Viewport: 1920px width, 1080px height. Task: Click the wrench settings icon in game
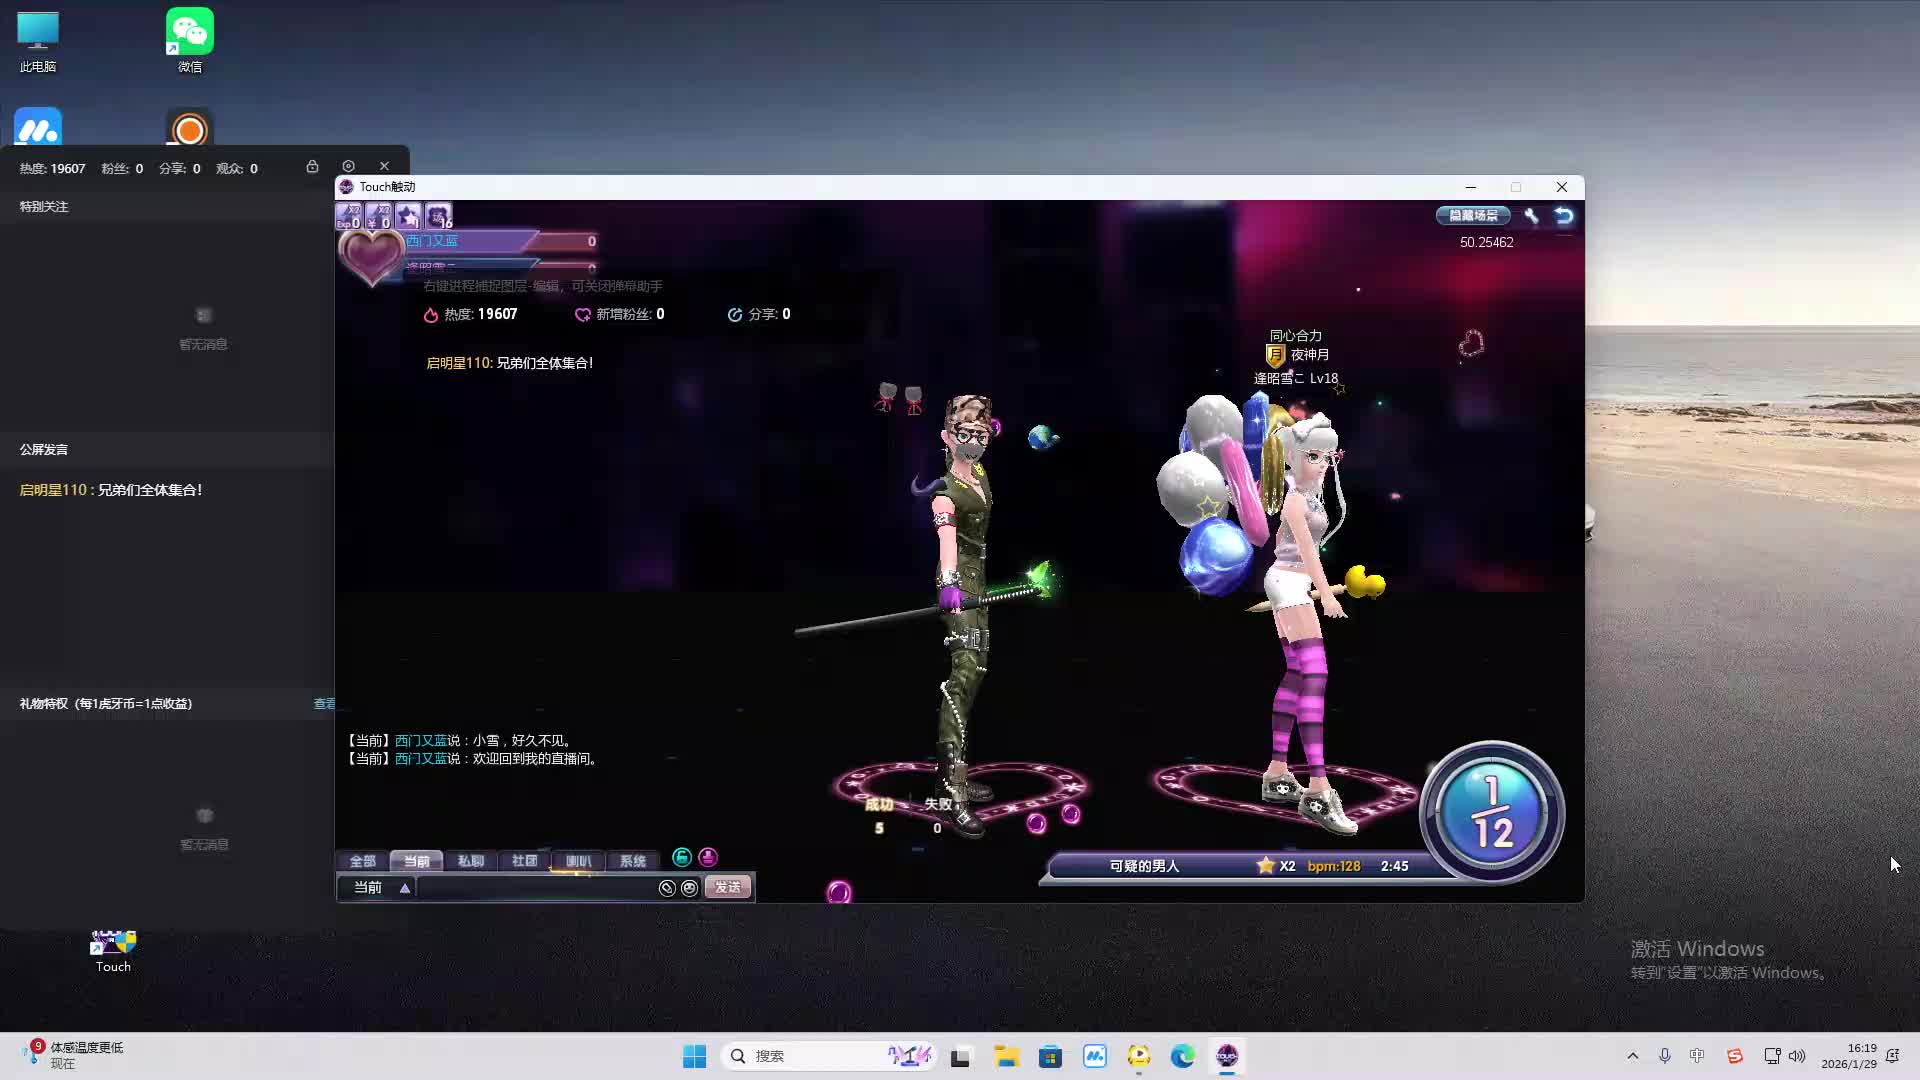coord(1531,216)
